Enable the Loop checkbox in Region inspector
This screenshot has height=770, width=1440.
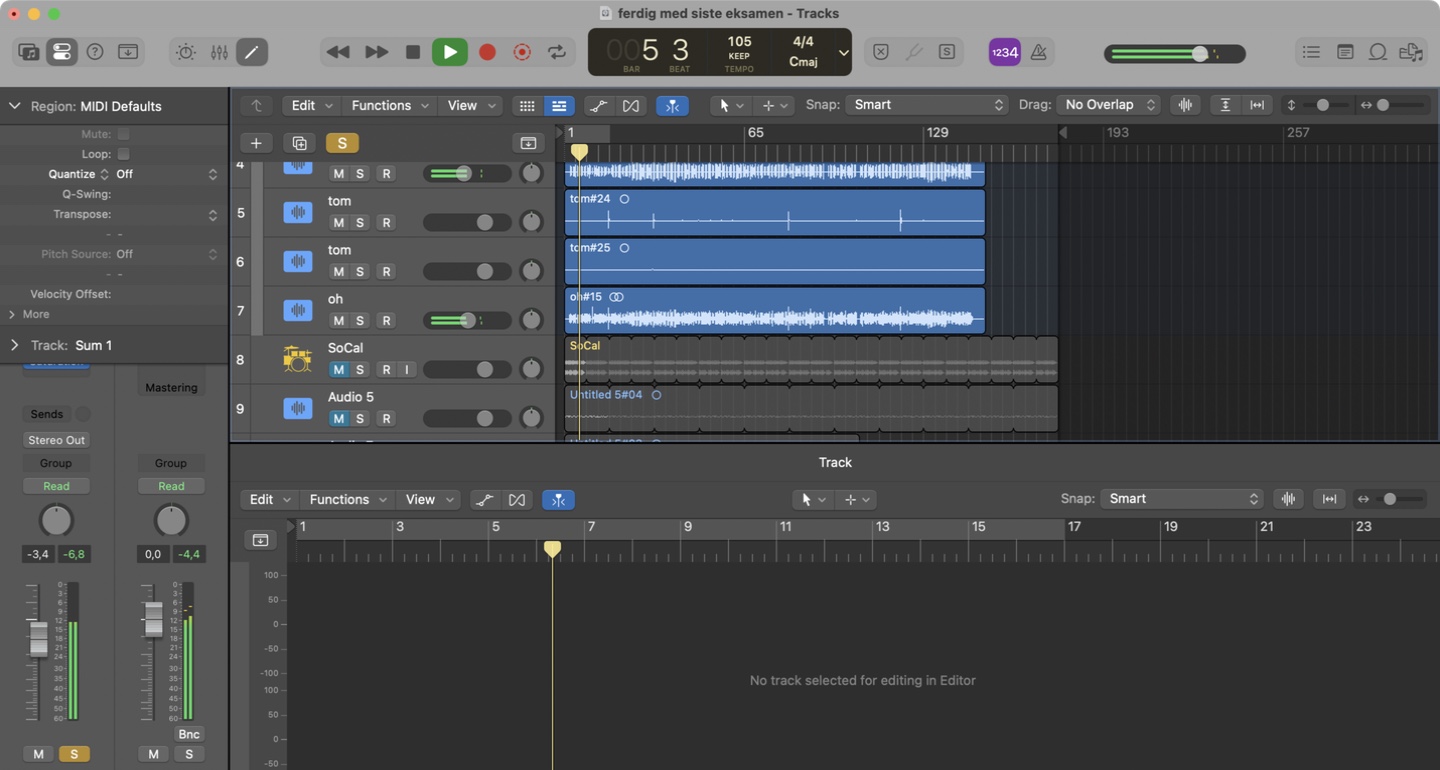pos(124,154)
